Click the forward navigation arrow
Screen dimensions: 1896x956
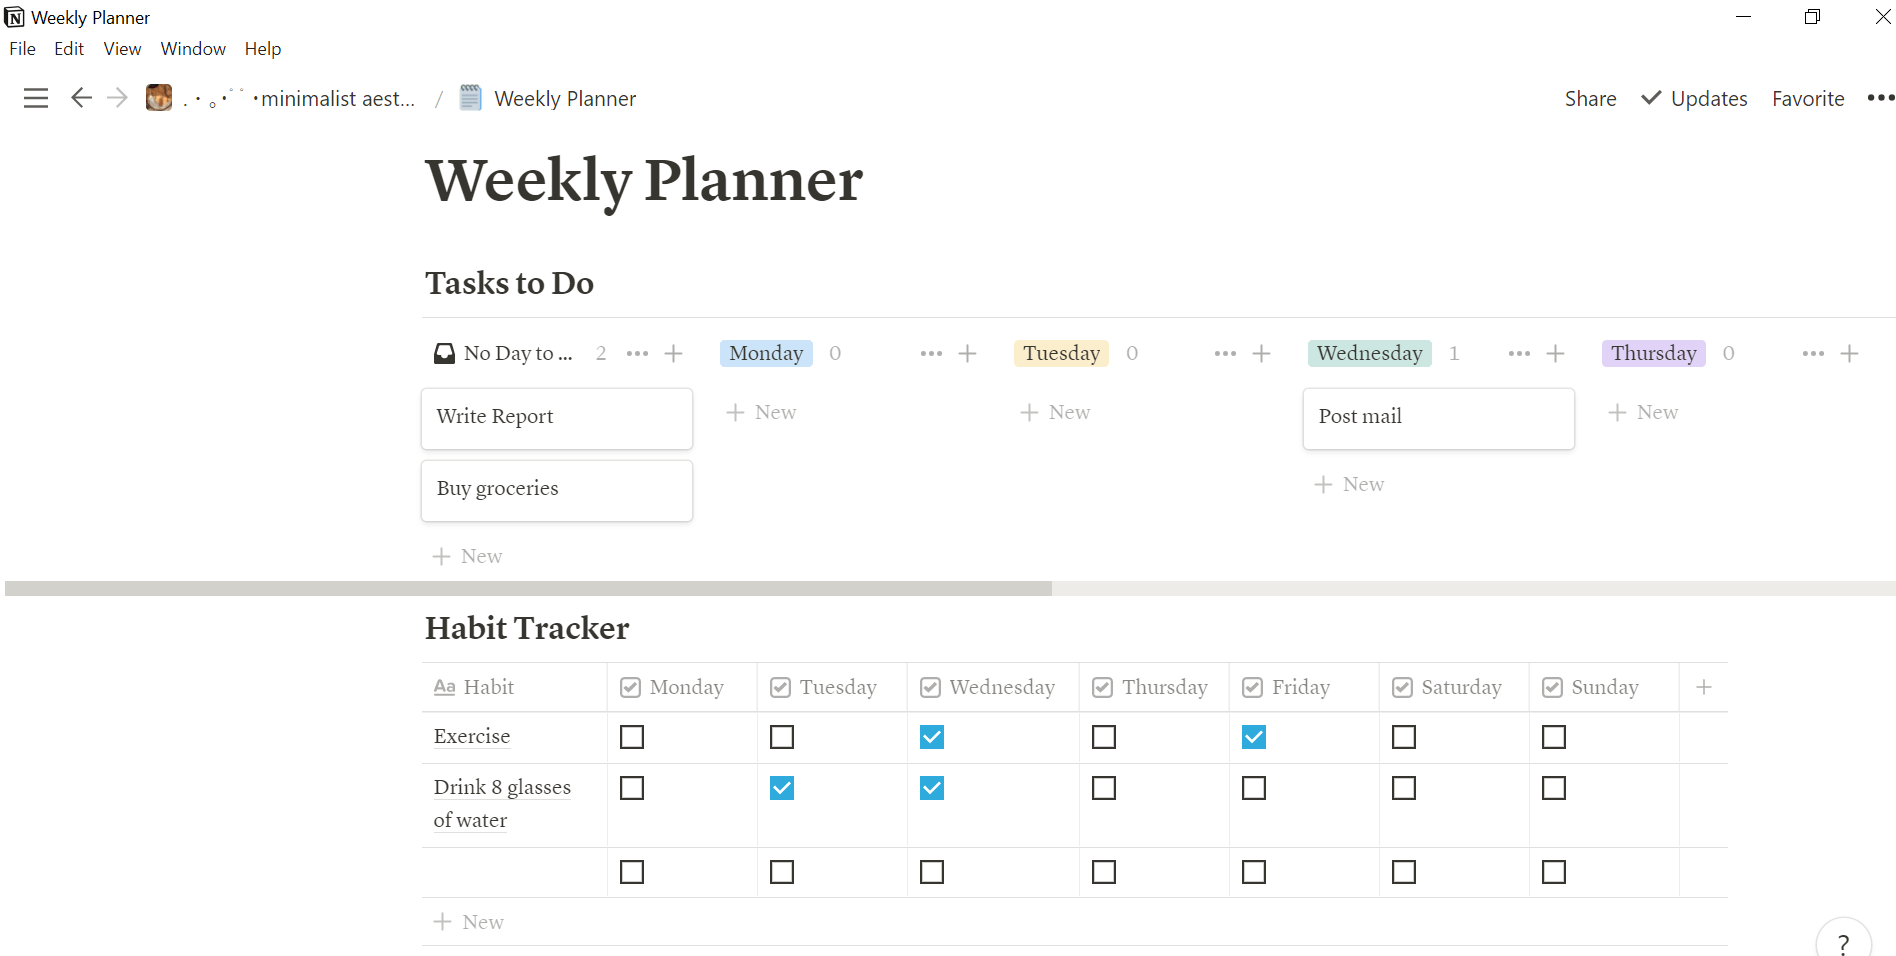click(117, 97)
